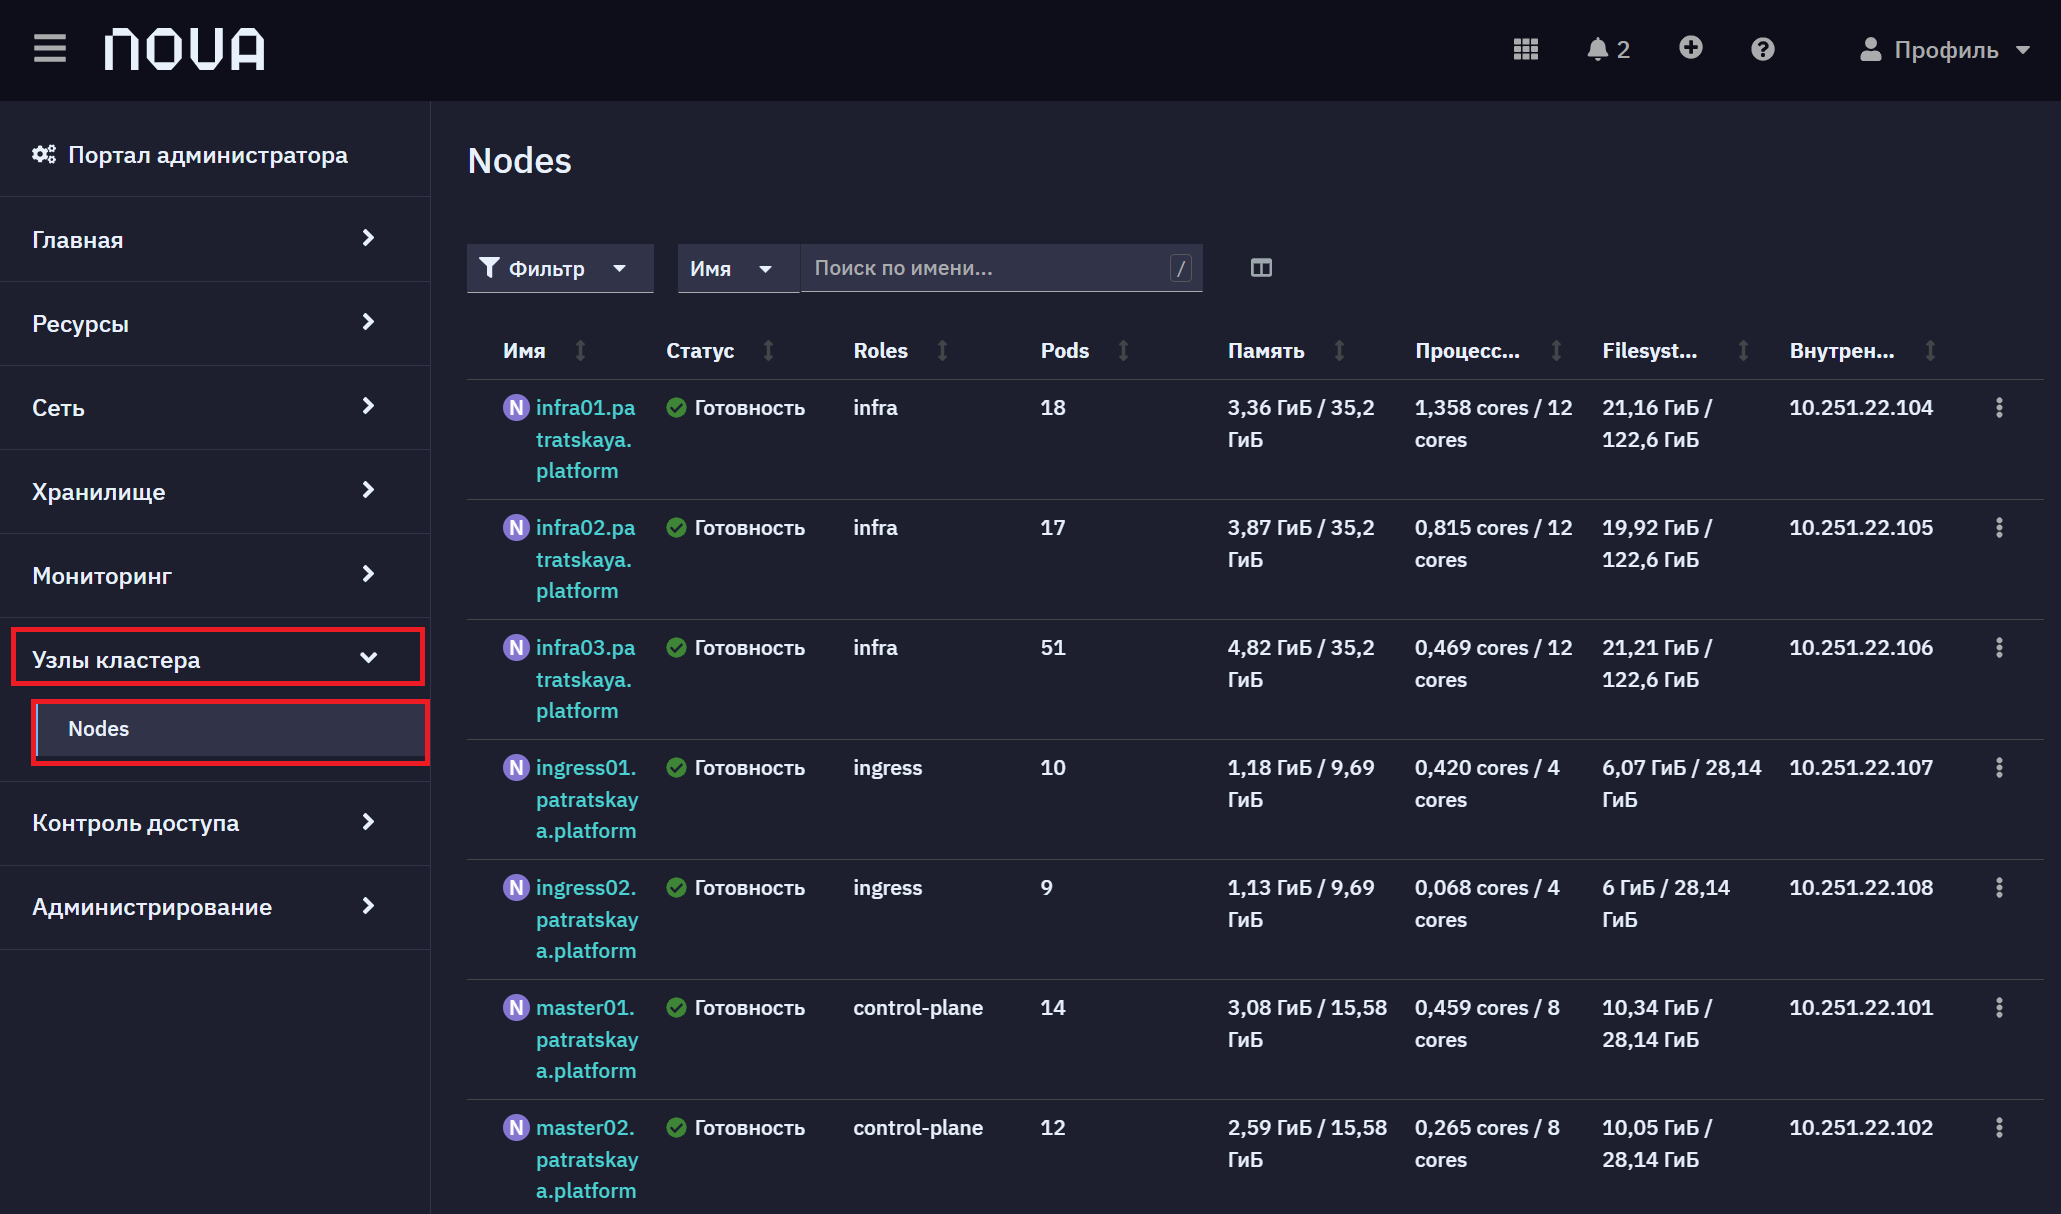Open kebab menu for master01 node
The image size is (2061, 1214).
tap(1998, 1008)
